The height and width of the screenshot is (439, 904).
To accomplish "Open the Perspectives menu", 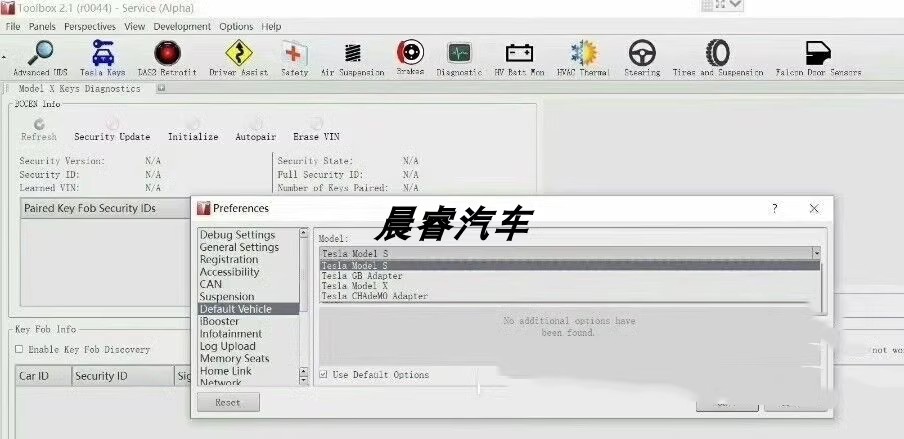I will (x=90, y=27).
